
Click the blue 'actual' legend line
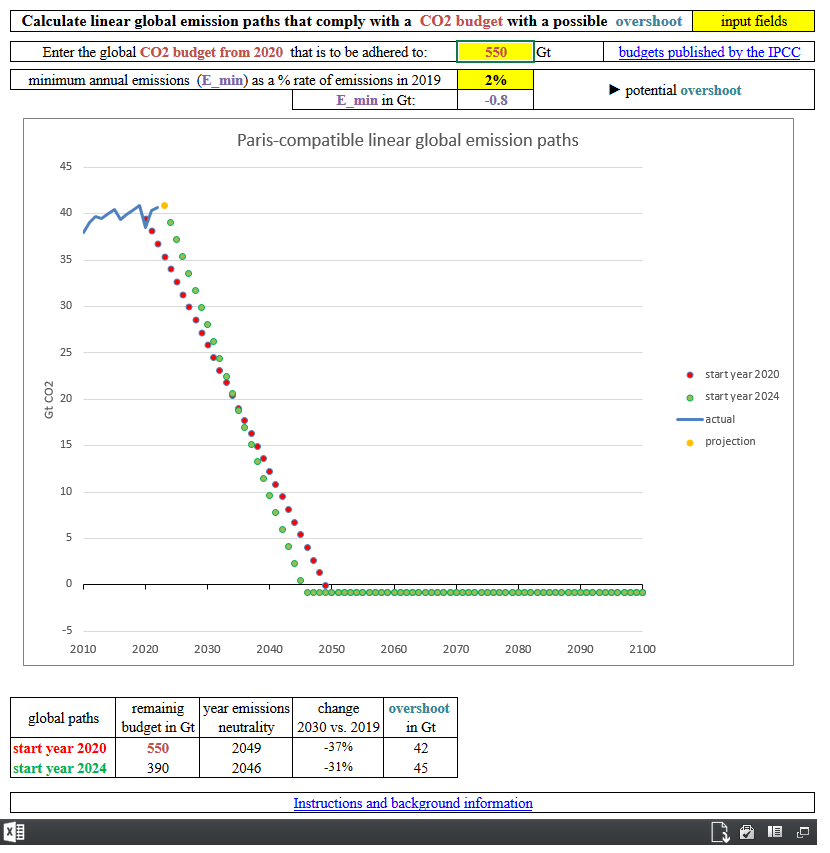coord(690,419)
